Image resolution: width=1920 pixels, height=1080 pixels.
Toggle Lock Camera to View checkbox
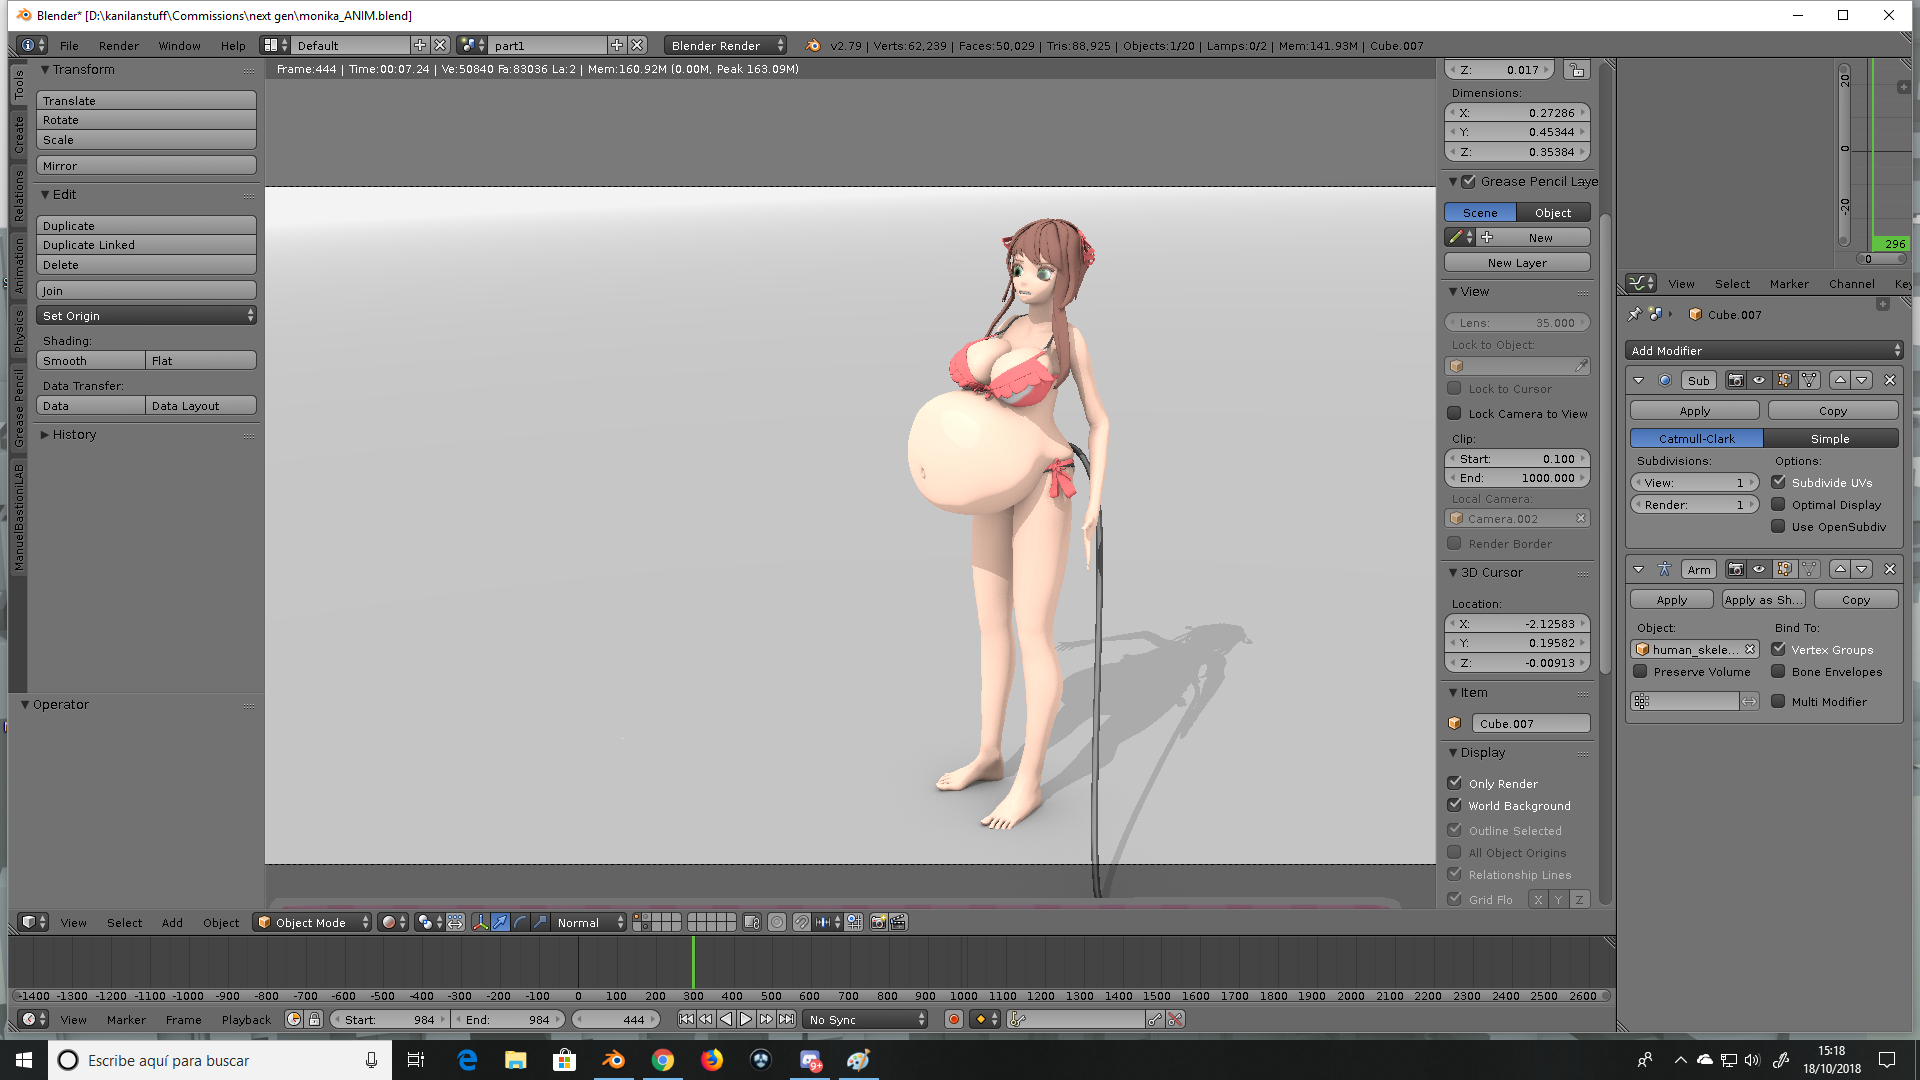pyautogui.click(x=1454, y=413)
